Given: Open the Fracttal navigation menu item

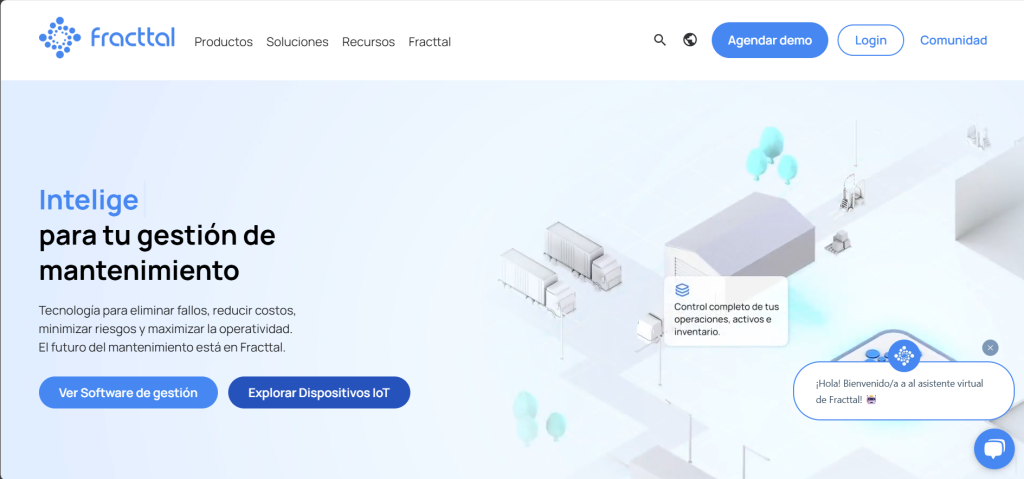Looking at the screenshot, I should pyautogui.click(x=430, y=42).
